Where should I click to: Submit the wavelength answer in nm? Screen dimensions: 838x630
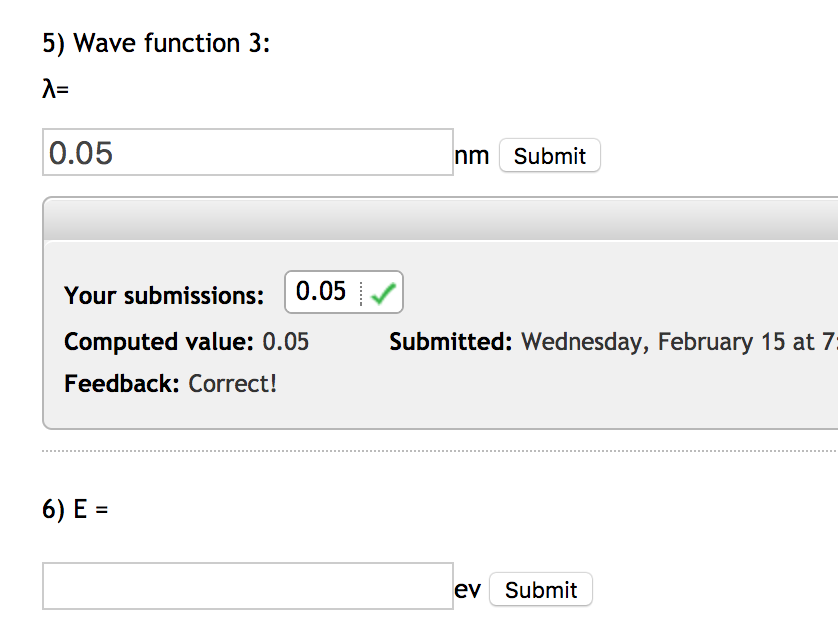tap(549, 156)
